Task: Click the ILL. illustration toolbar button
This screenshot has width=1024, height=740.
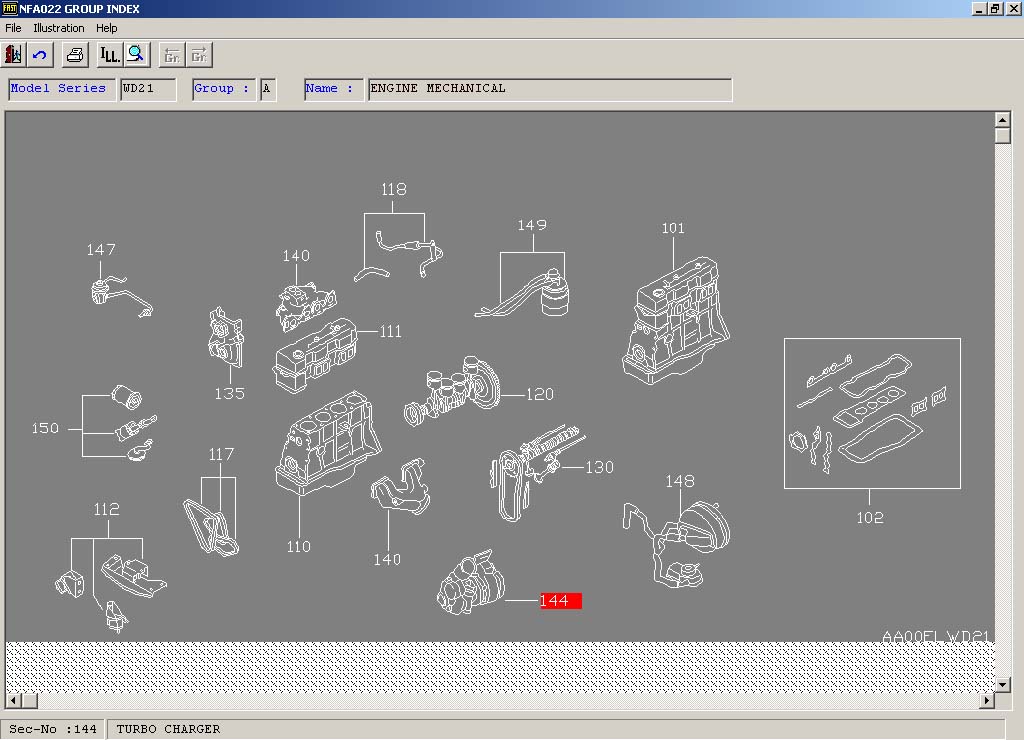Action: [x=109, y=55]
